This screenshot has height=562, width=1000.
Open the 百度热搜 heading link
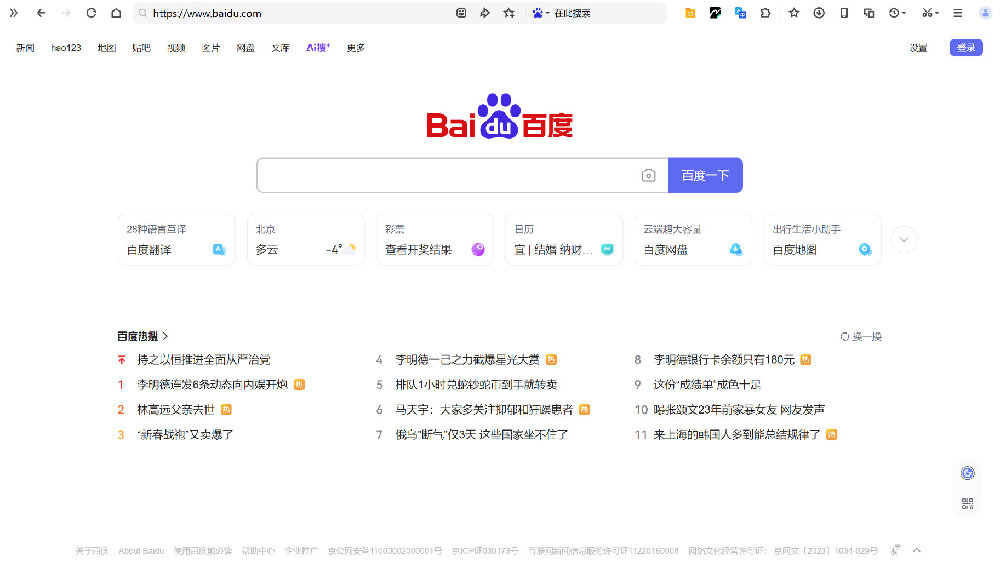(142, 336)
